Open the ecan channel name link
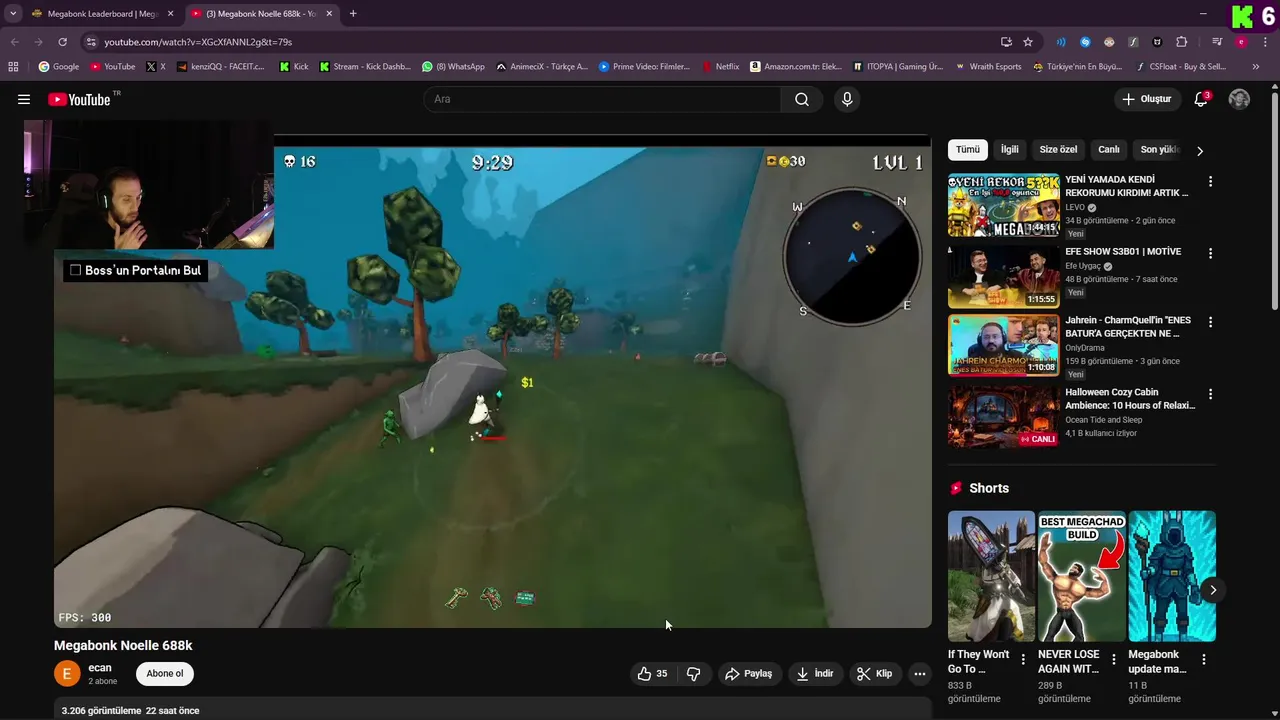Viewport: 1280px width, 720px height. (x=100, y=668)
